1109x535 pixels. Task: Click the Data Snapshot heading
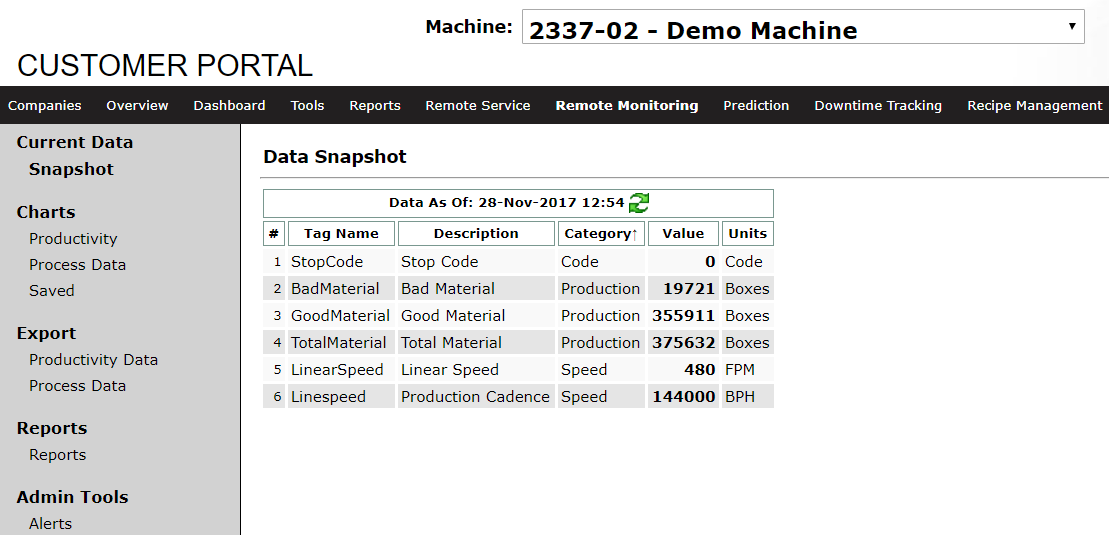(335, 157)
